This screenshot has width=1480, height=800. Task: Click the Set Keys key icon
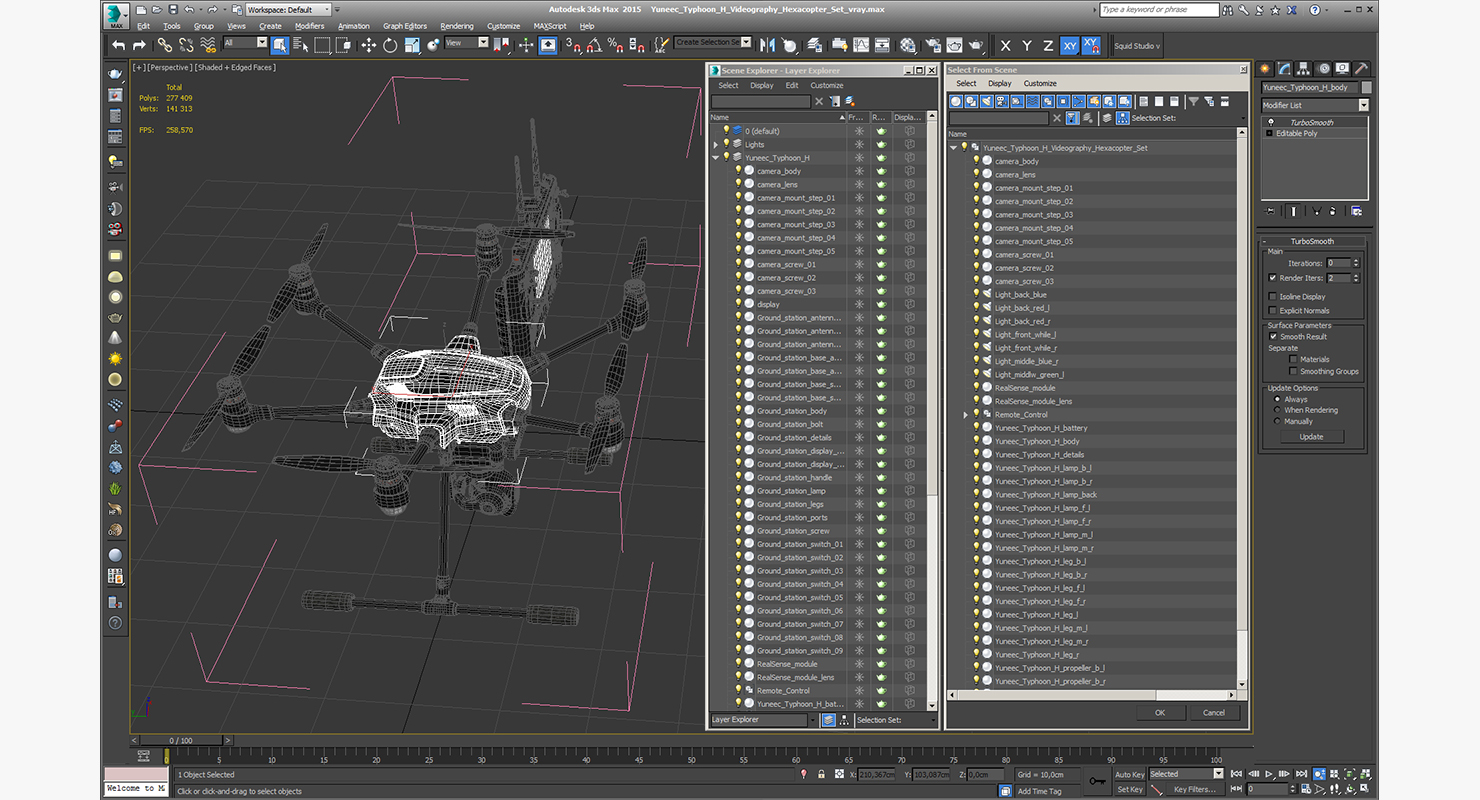tap(1098, 780)
